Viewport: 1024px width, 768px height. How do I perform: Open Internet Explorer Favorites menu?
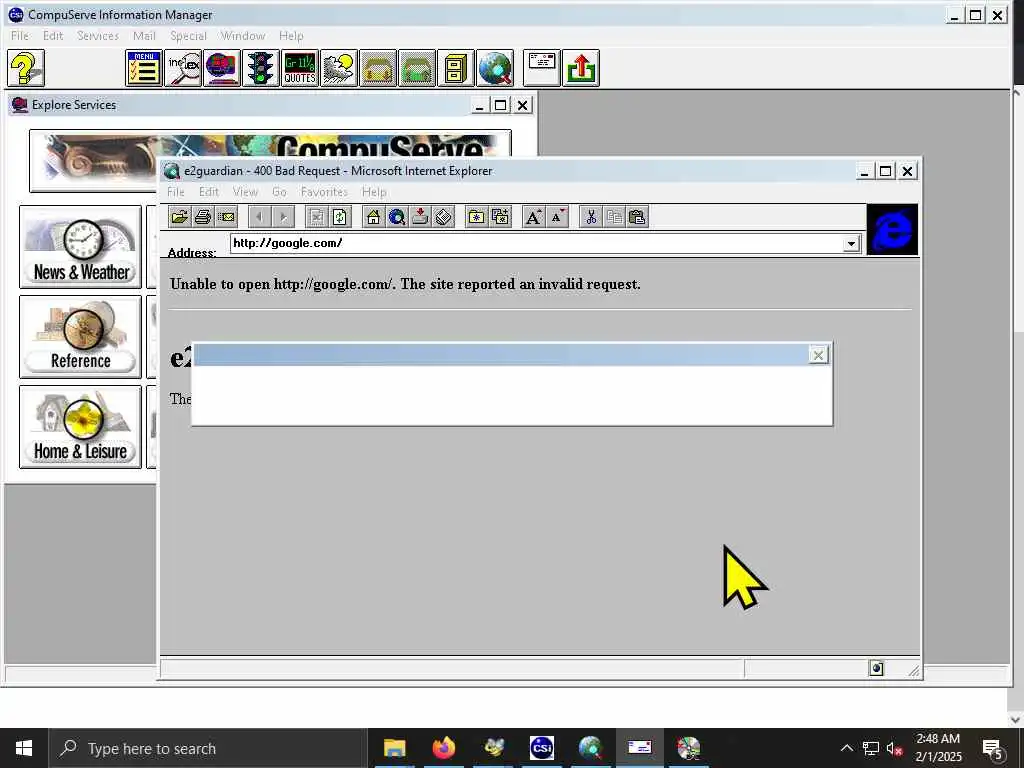[324, 192]
